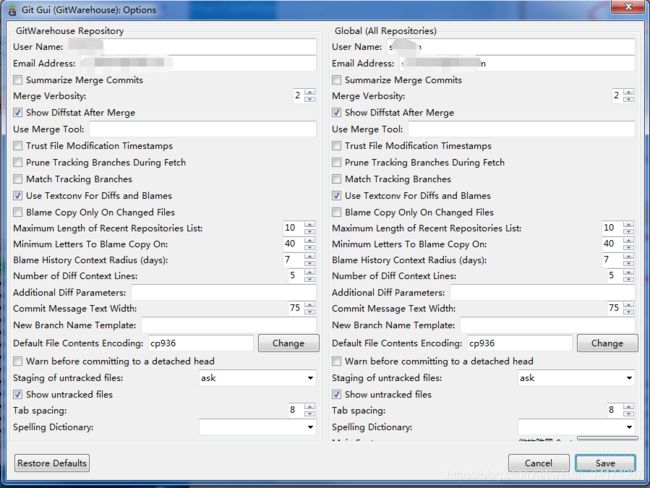Click repository Use Merge Tool field
Viewport: 650px width, 488px height.
tap(203, 129)
